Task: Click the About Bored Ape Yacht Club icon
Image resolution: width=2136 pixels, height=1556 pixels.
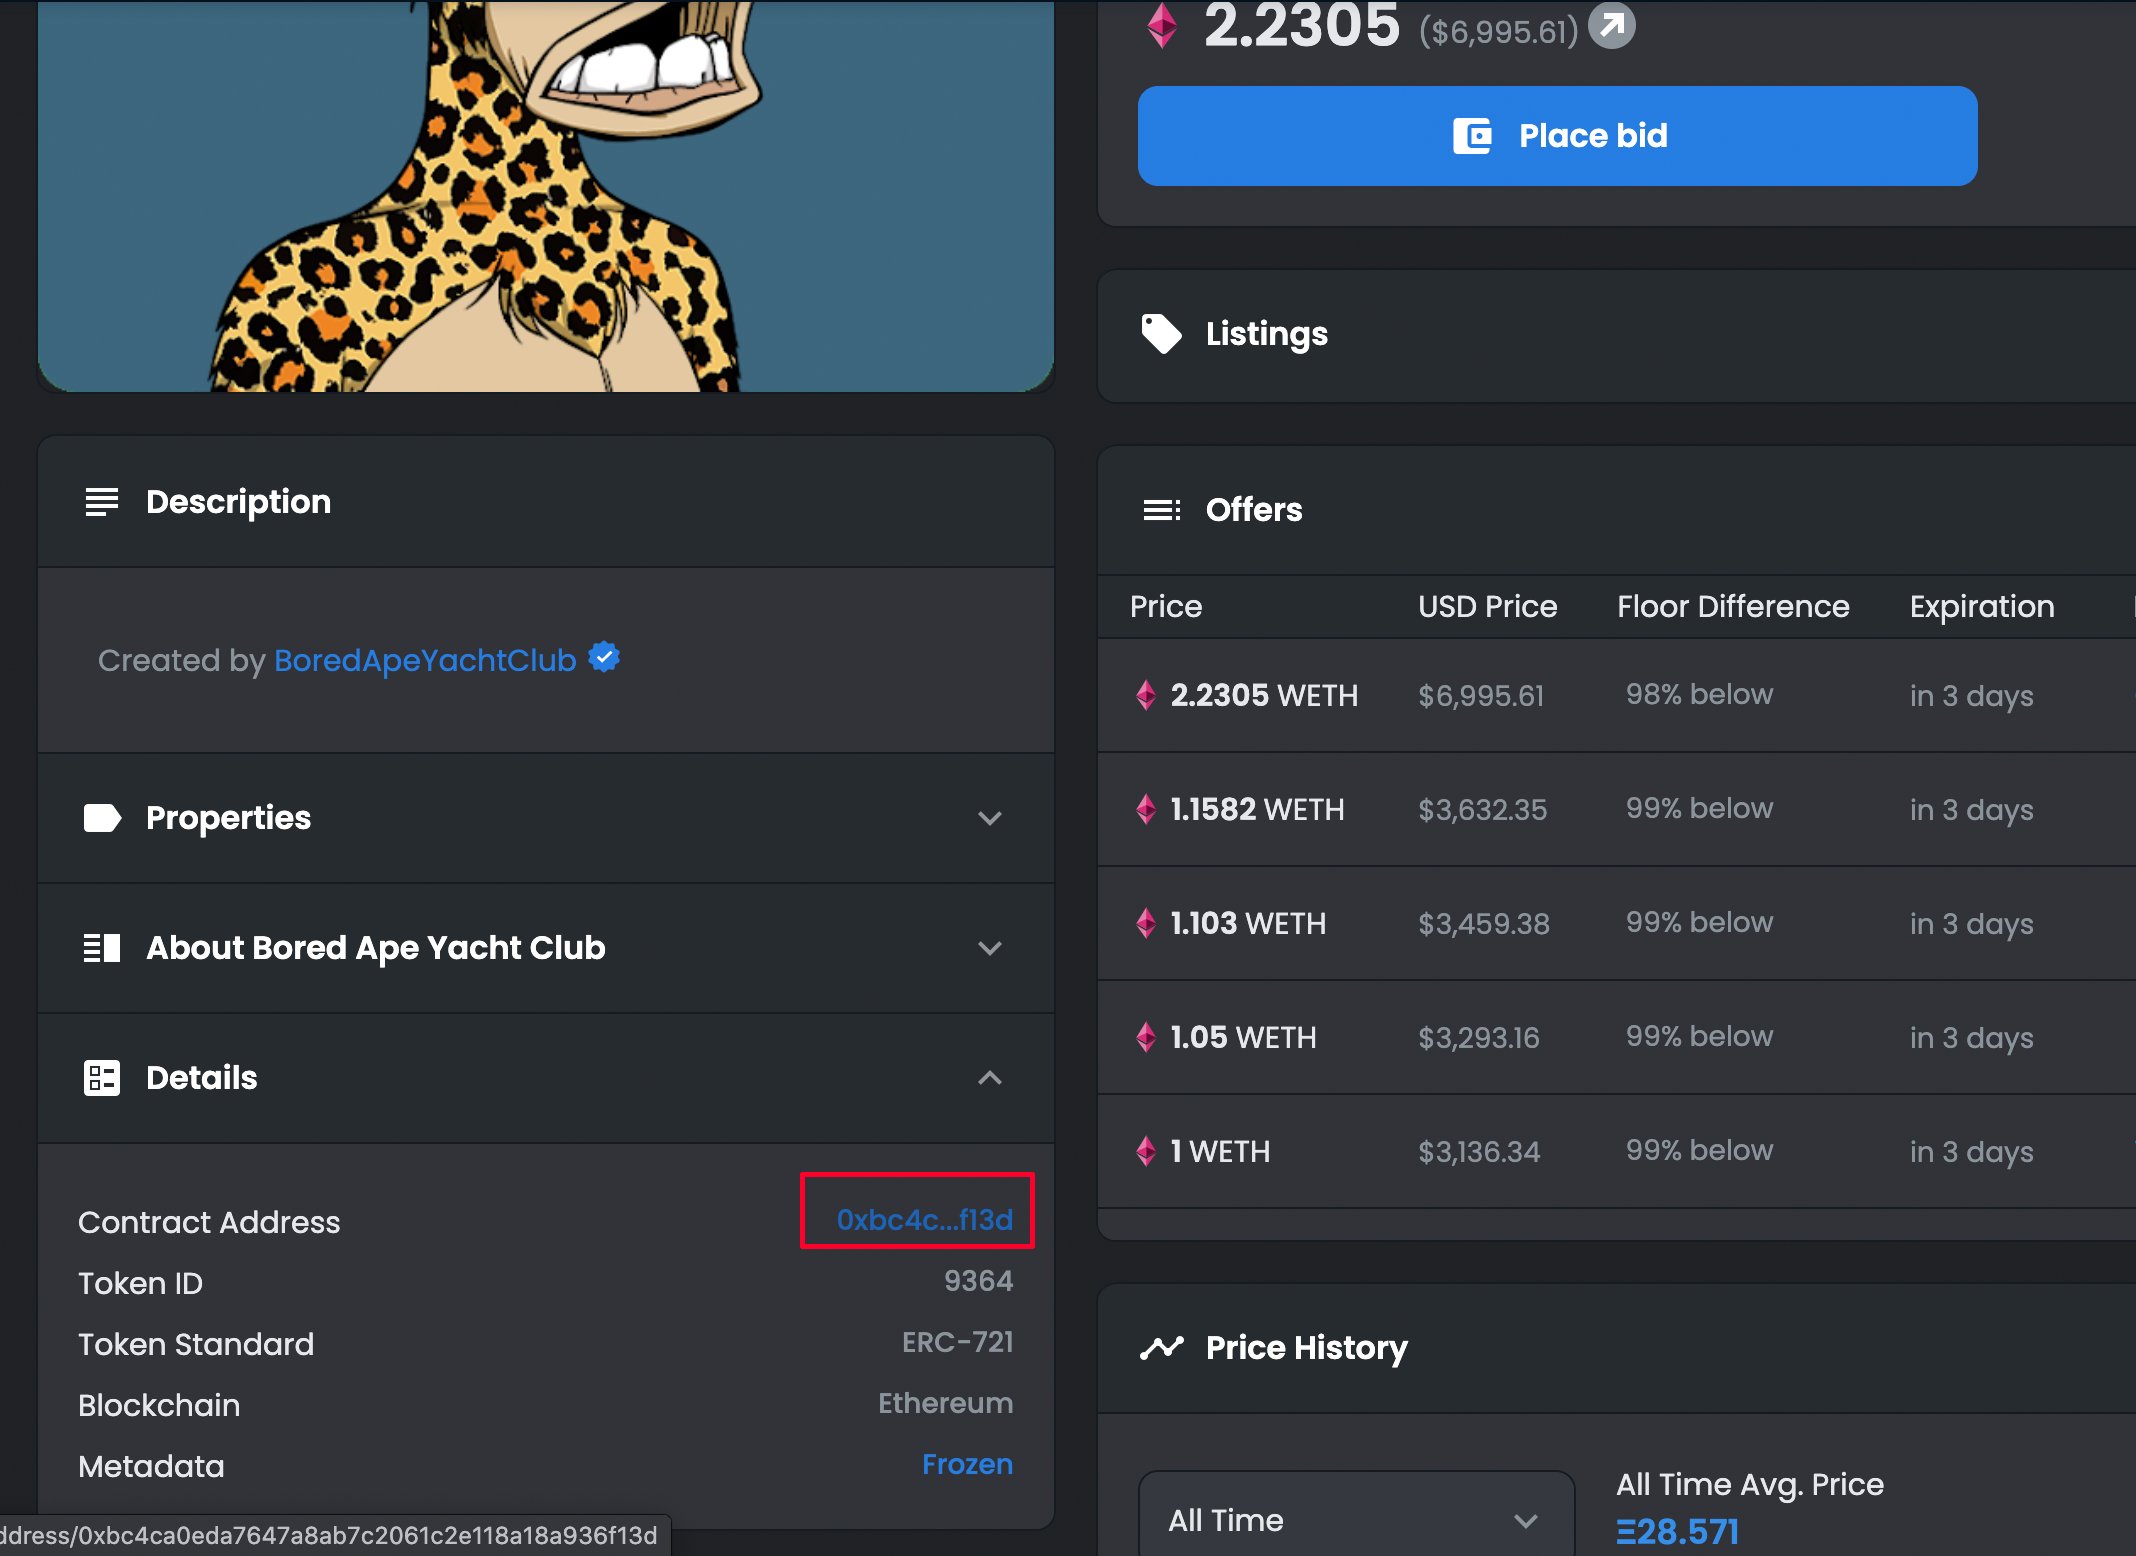Action: pos(101,948)
